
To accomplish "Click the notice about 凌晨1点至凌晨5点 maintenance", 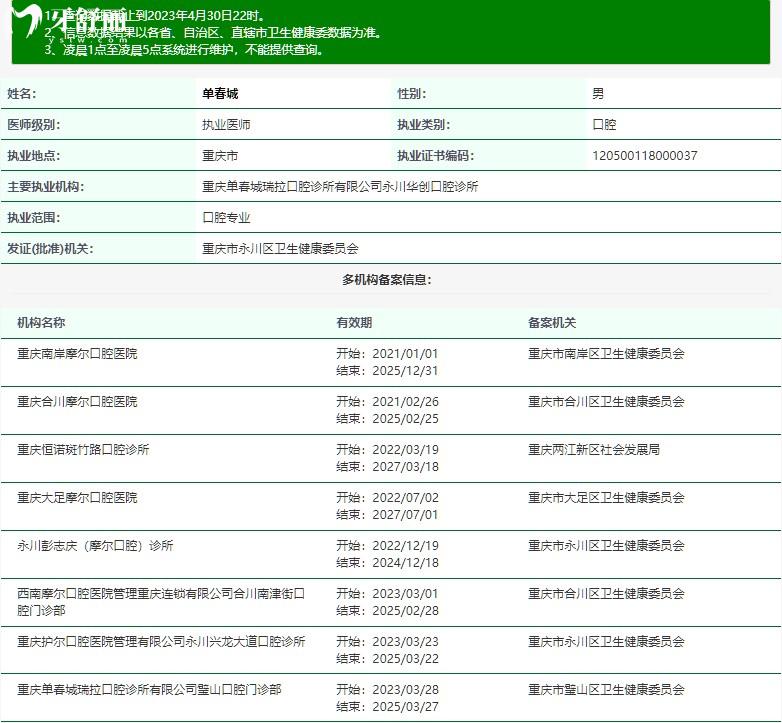I will coord(184,49).
